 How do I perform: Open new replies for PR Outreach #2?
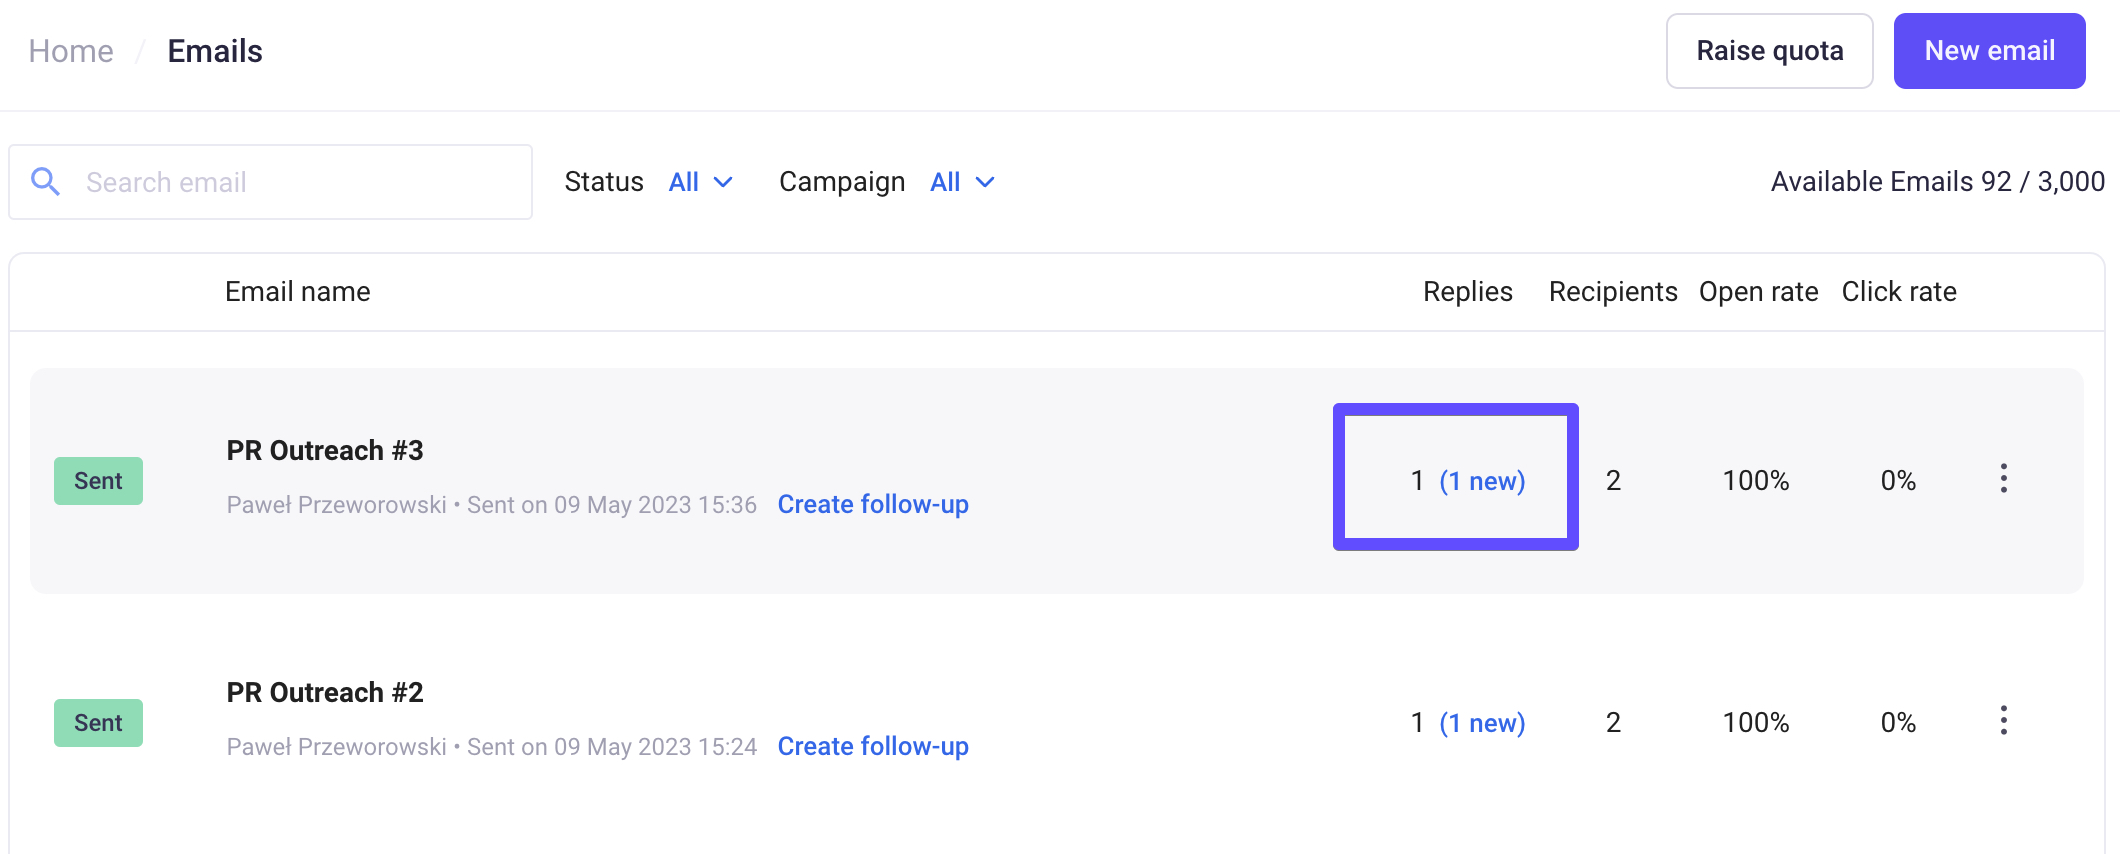coord(1482,723)
